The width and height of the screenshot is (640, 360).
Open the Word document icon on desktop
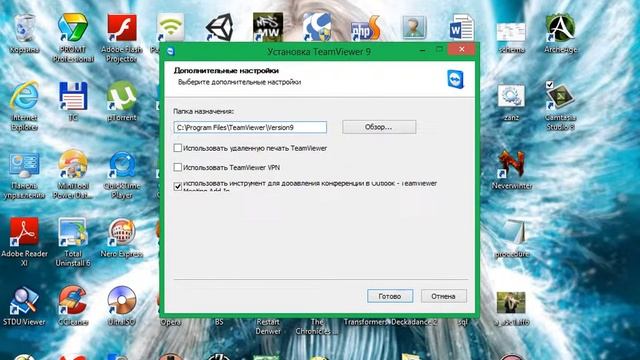click(x=462, y=28)
